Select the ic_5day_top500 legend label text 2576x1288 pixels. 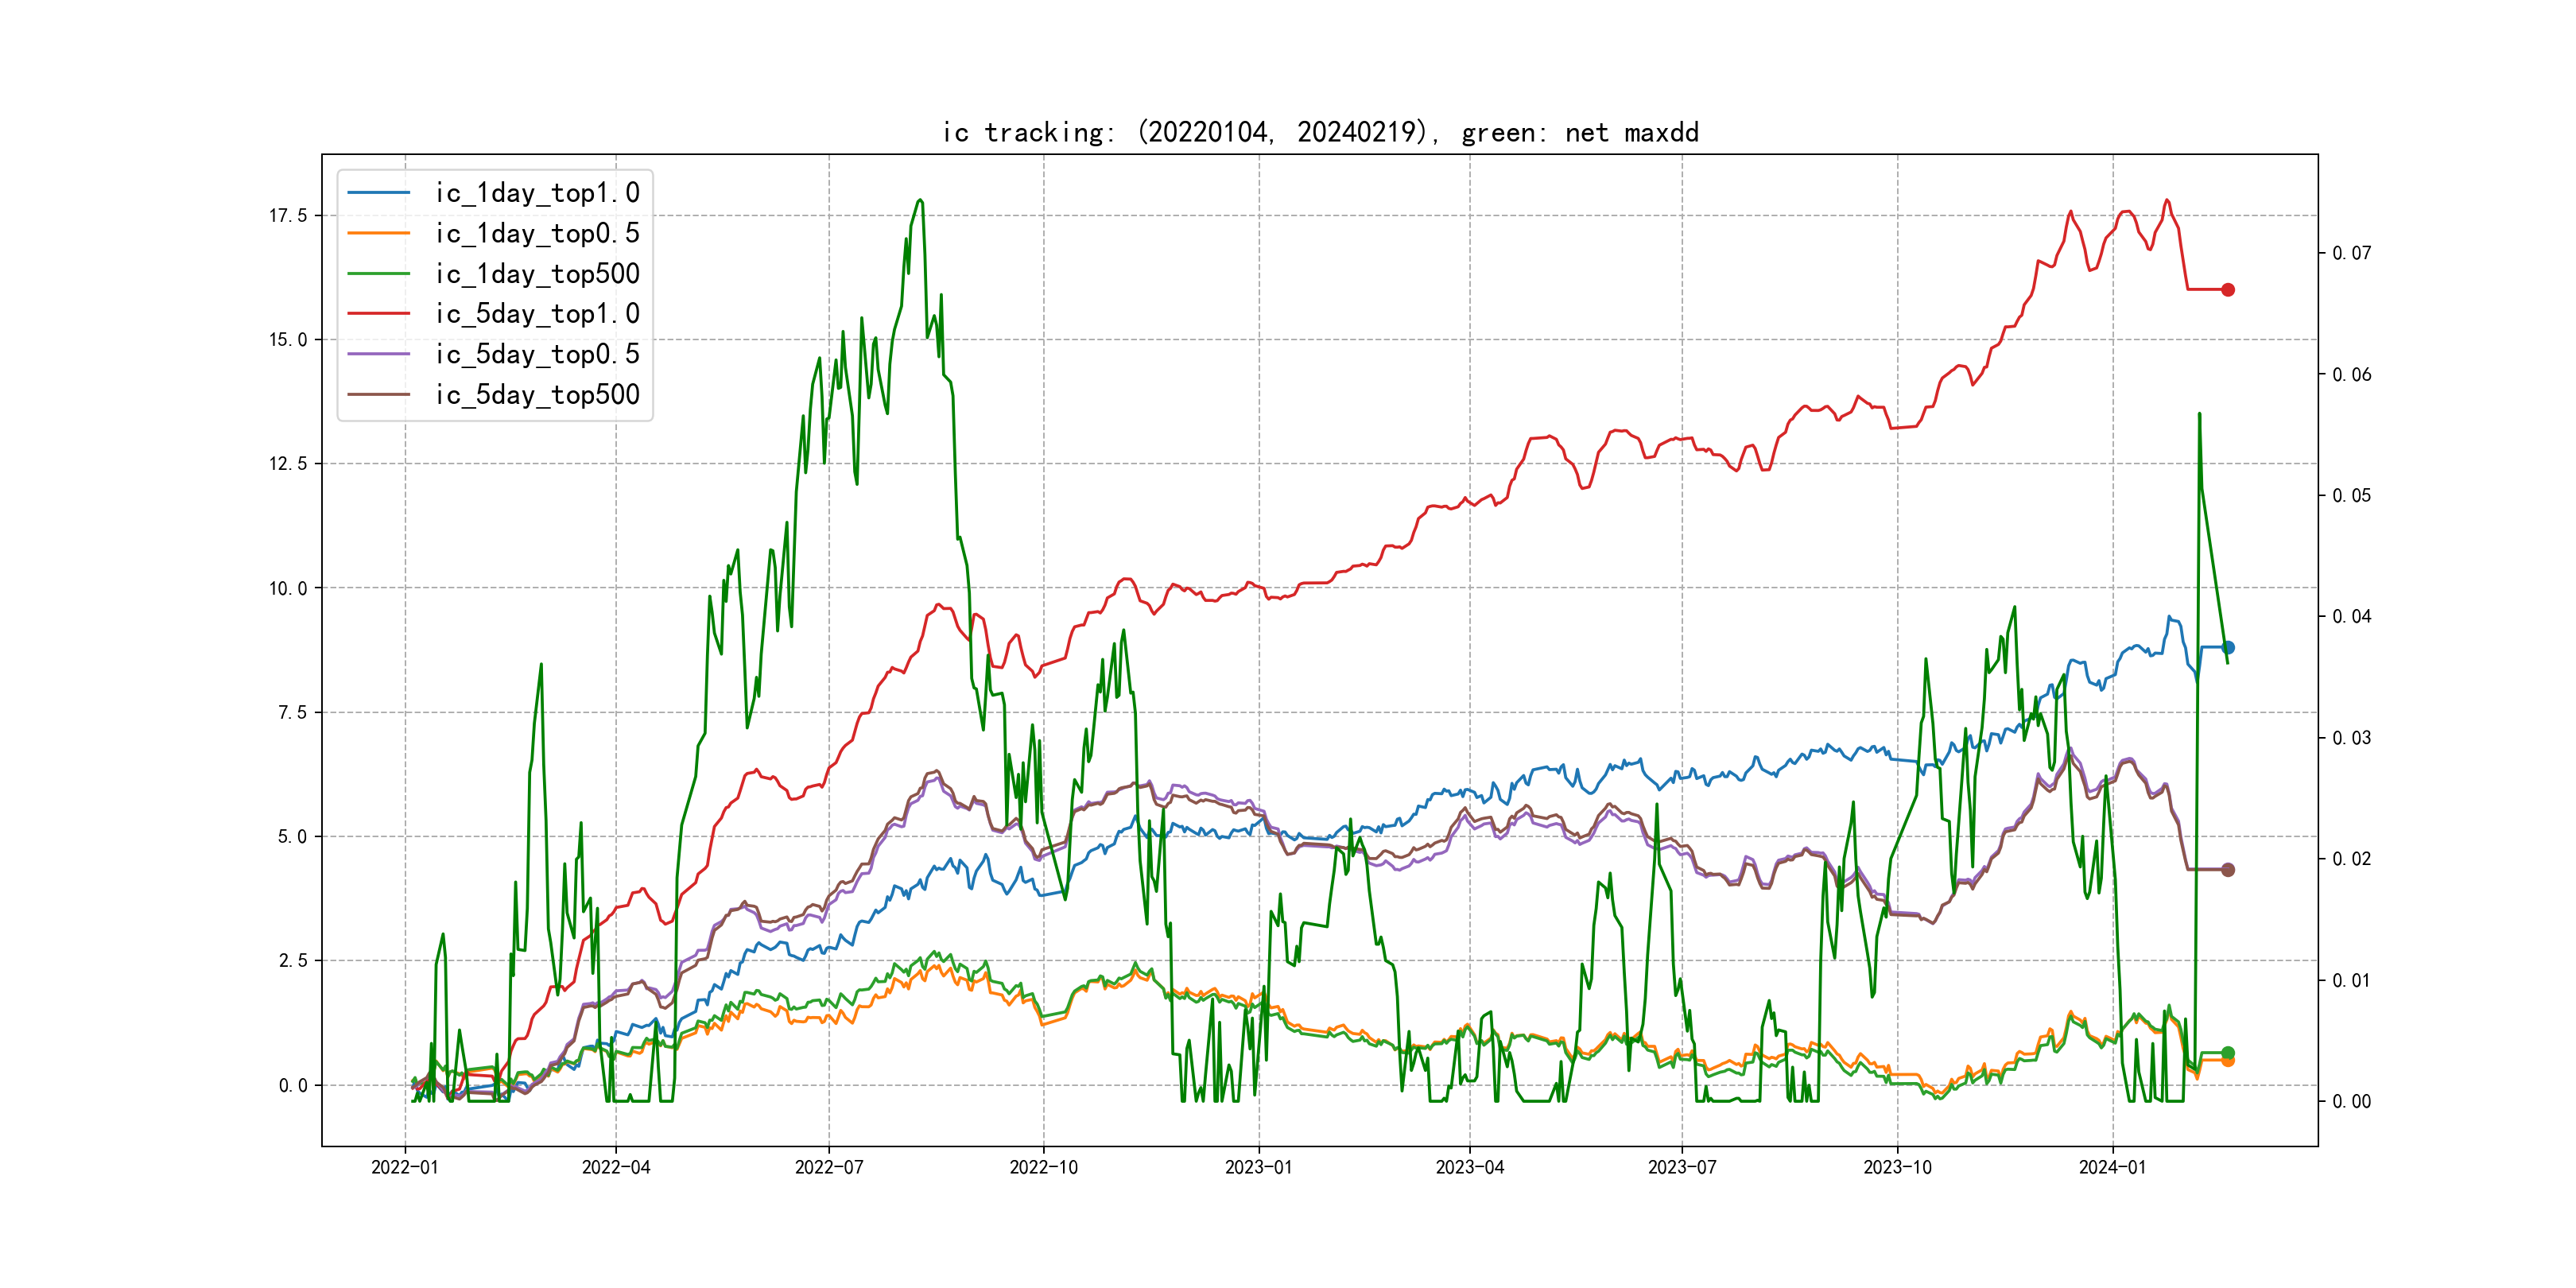click(537, 395)
